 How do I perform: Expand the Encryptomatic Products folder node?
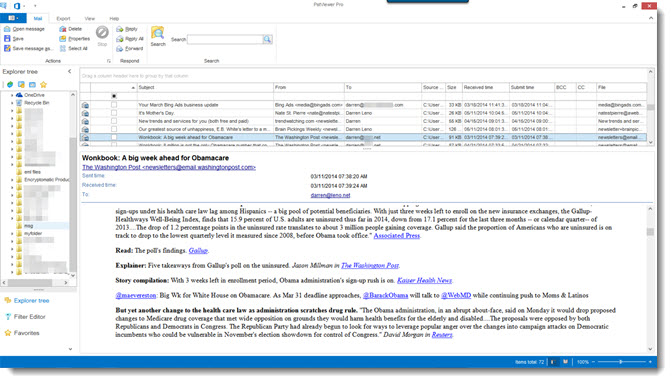click(12, 180)
